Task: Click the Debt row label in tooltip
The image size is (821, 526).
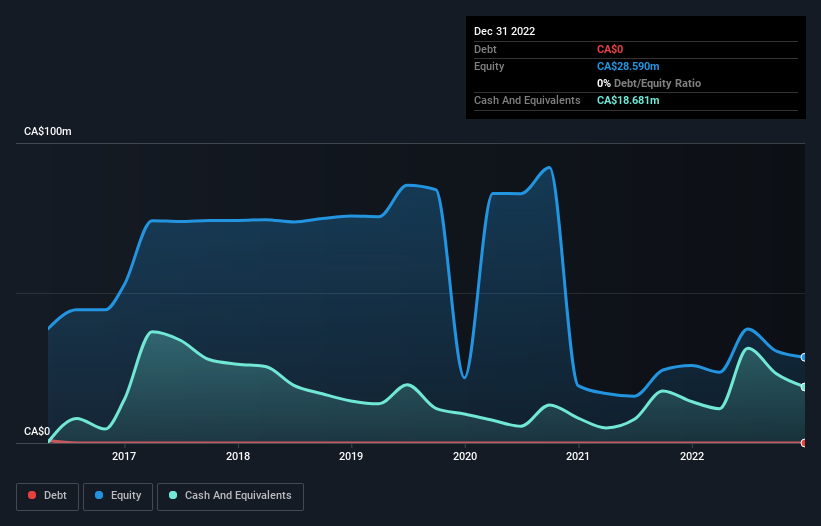Action: pos(485,49)
